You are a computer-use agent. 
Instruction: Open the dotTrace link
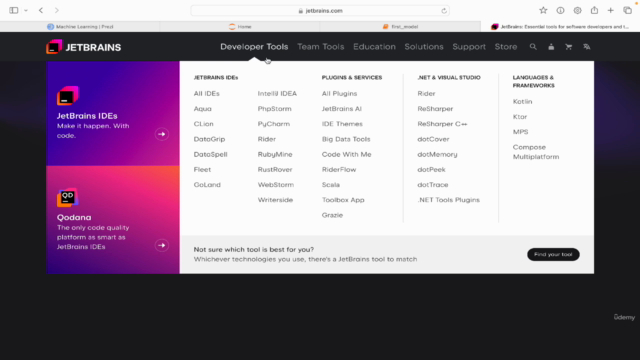[433, 185]
